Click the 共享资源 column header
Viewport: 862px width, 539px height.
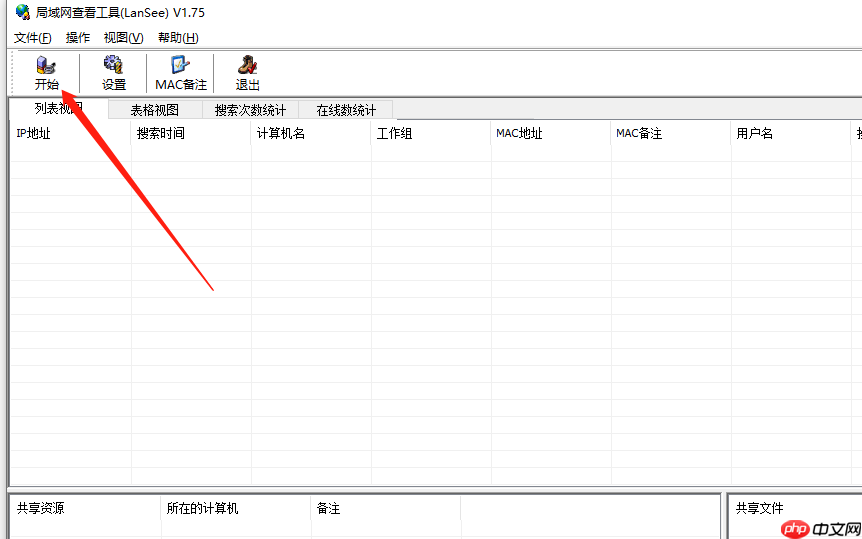click(86, 508)
